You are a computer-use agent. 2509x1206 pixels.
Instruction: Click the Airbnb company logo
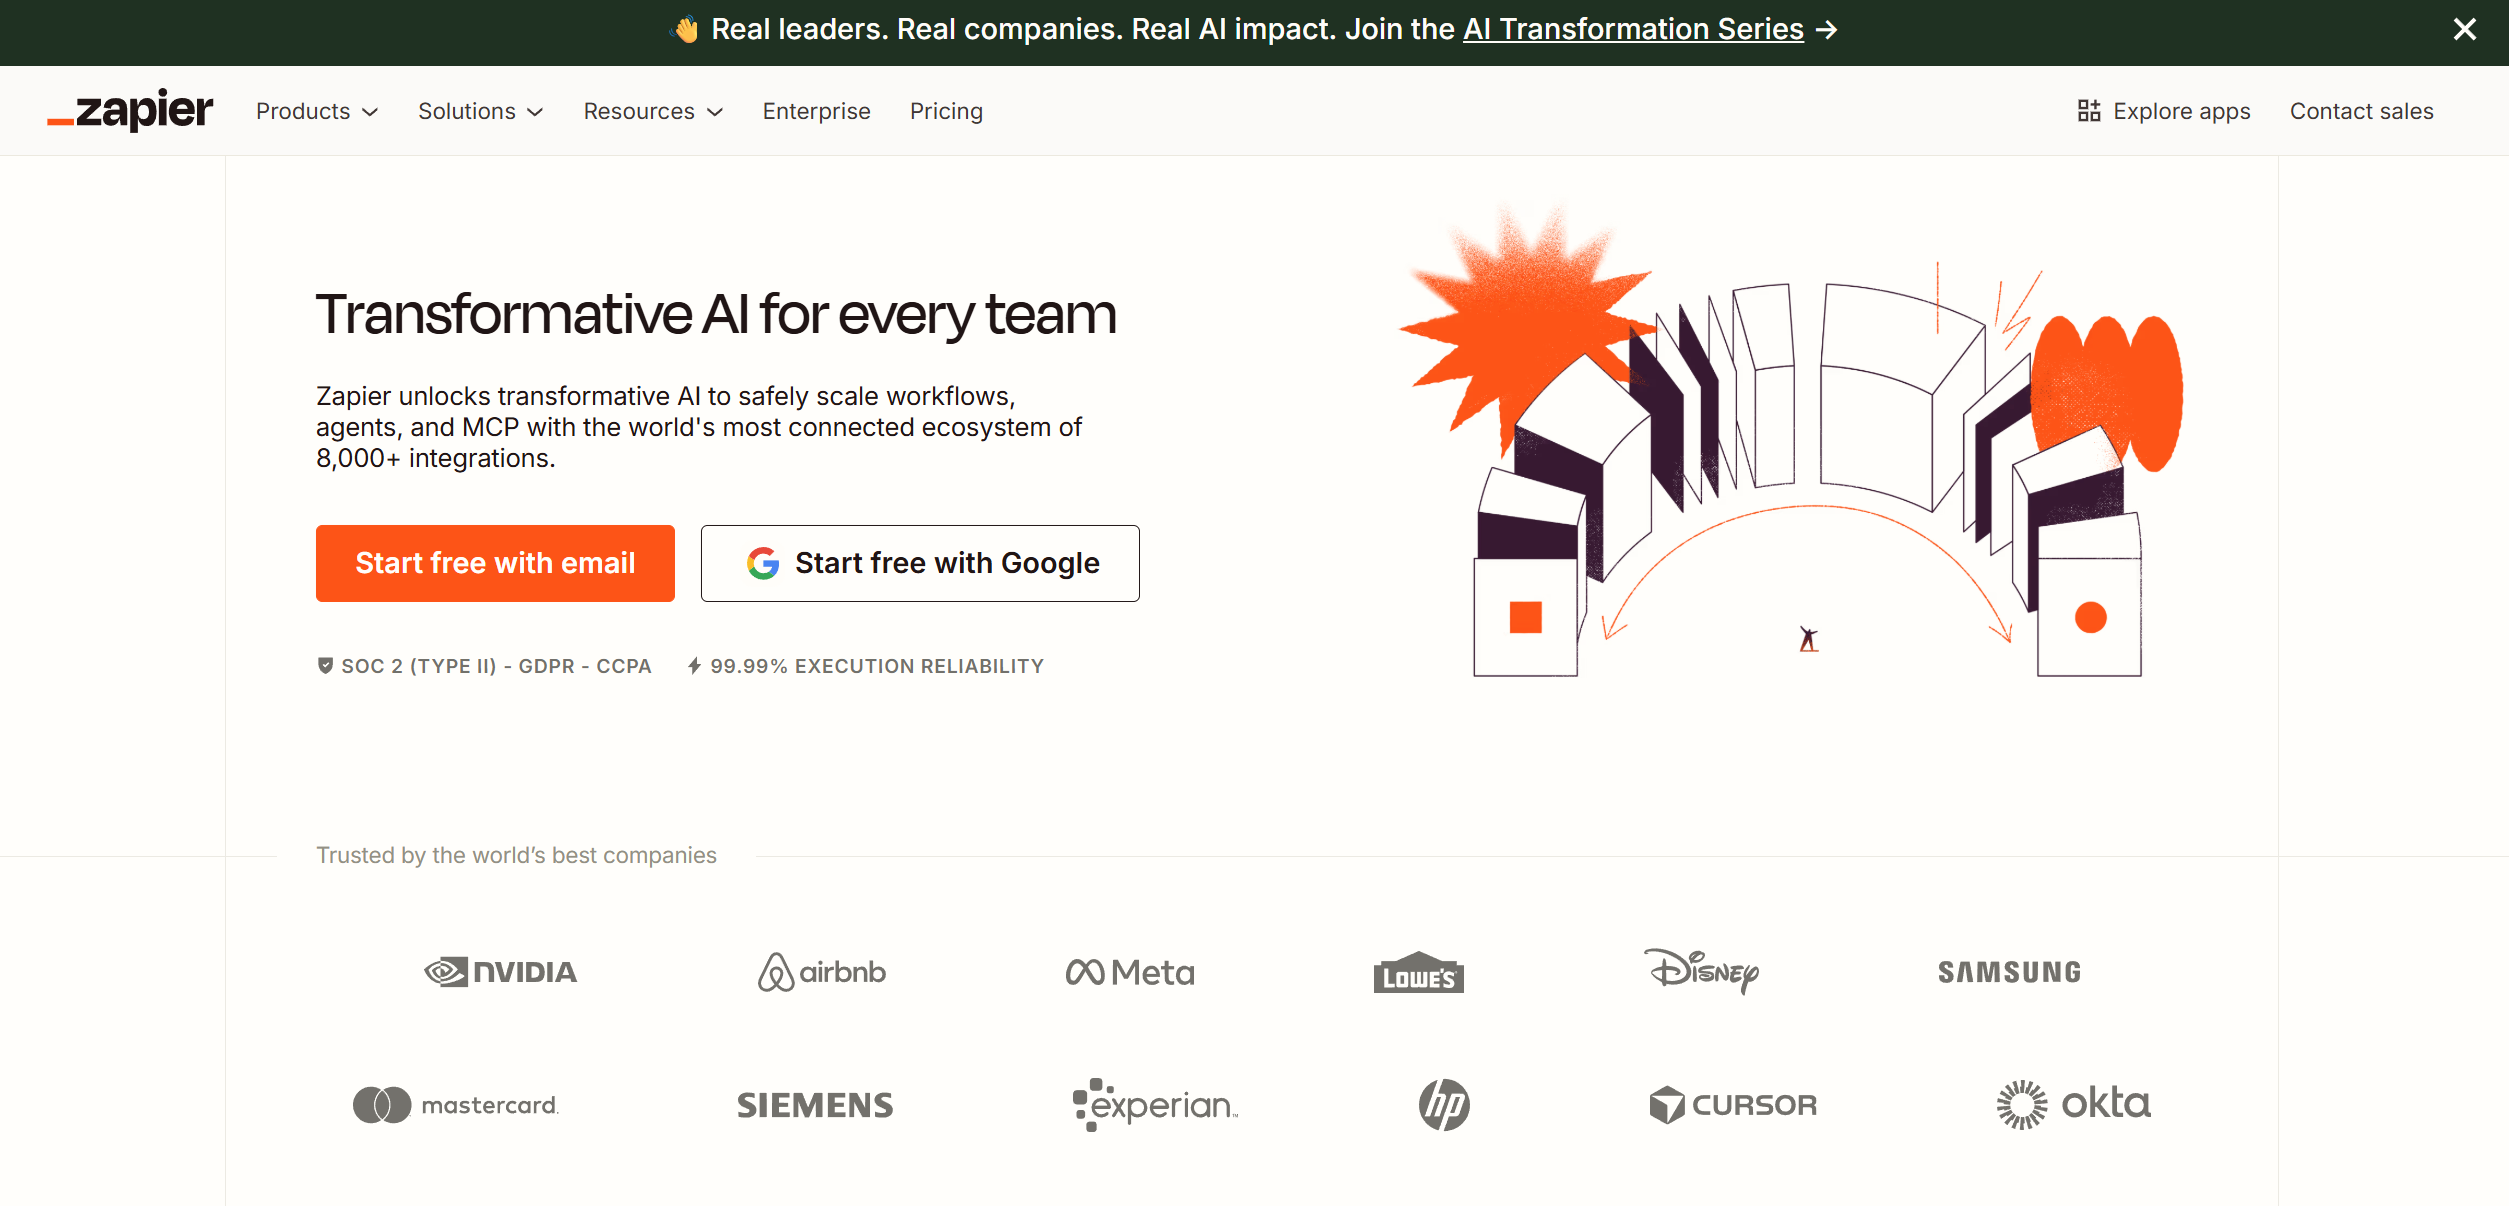pyautogui.click(x=821, y=971)
